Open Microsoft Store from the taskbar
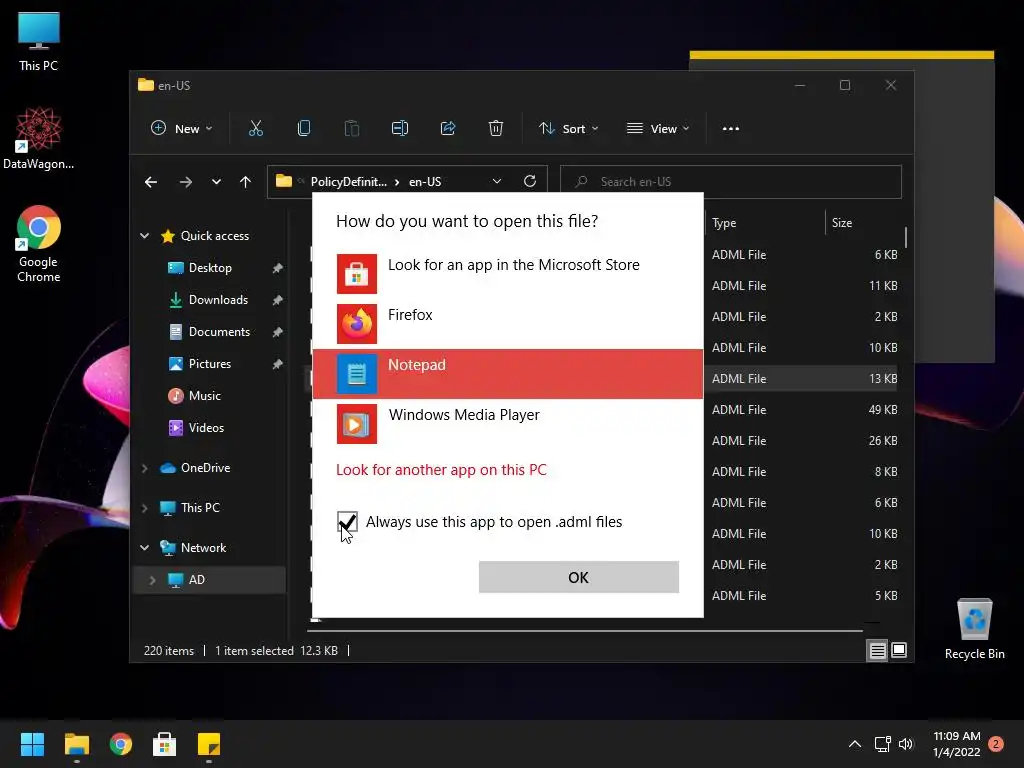 point(165,744)
